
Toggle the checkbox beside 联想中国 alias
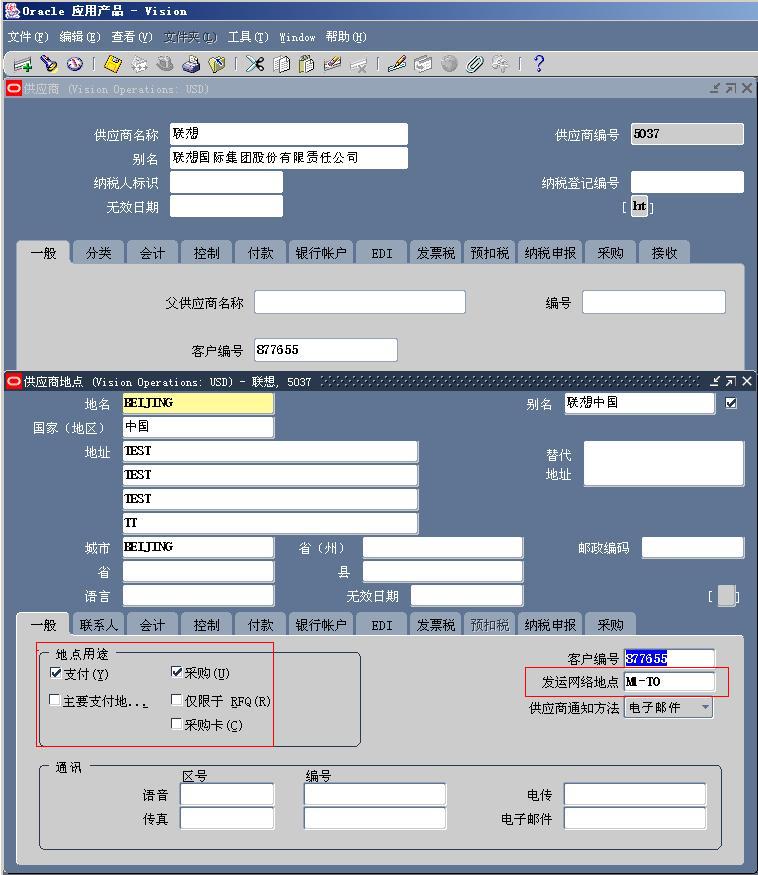click(x=731, y=403)
